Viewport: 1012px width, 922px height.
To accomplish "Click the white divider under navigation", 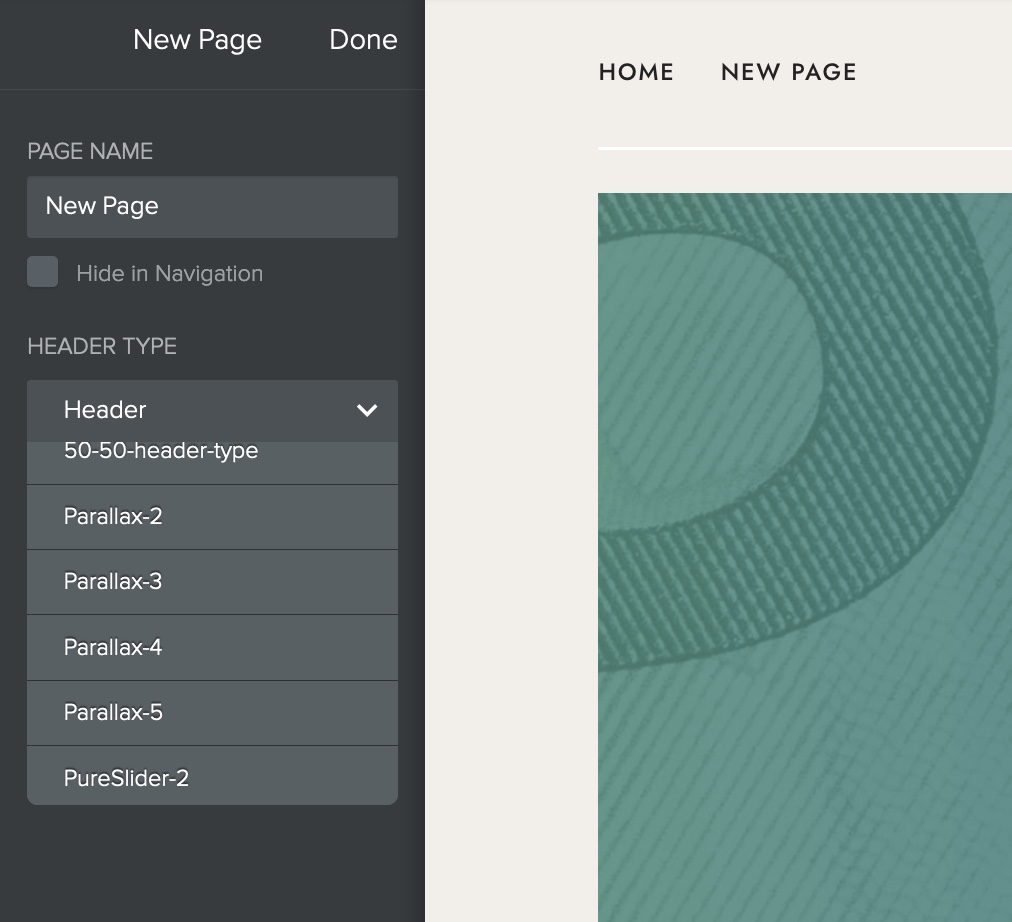I will tap(805, 148).
